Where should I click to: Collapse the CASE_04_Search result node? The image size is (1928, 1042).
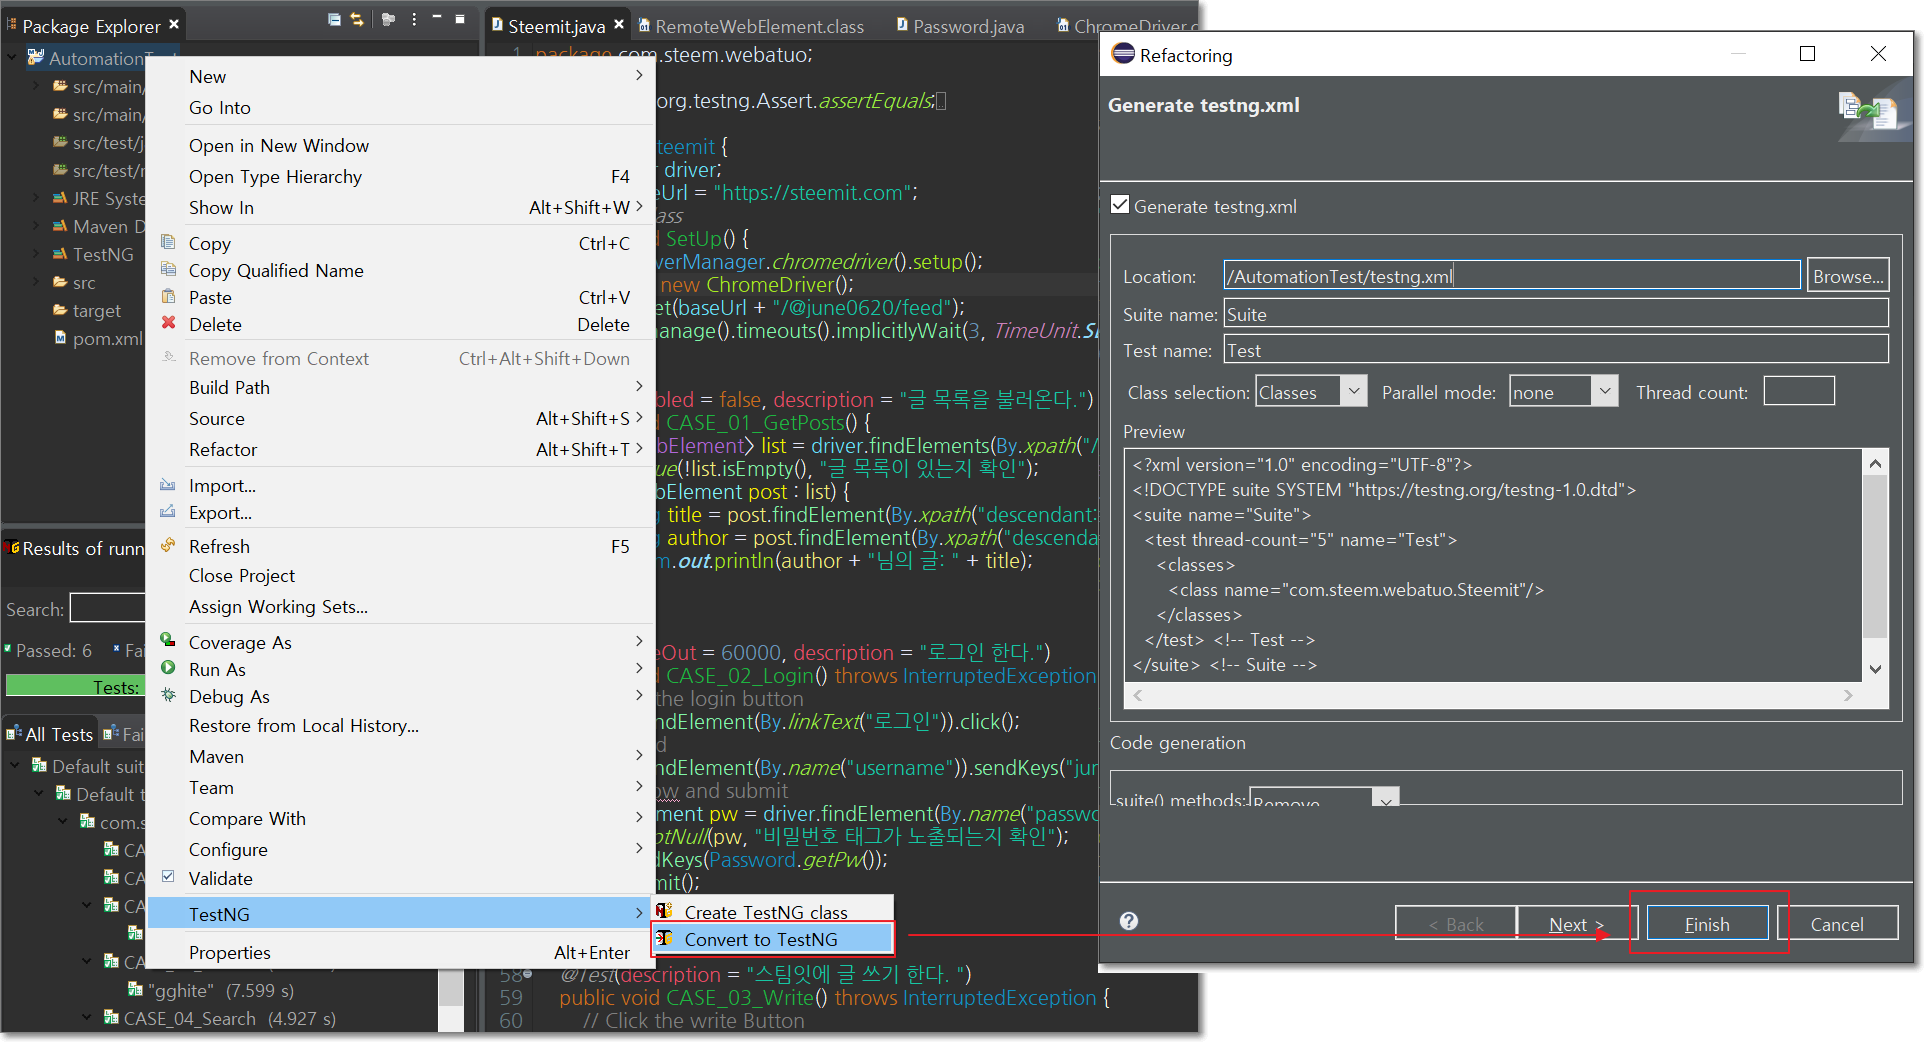[x=87, y=1018]
